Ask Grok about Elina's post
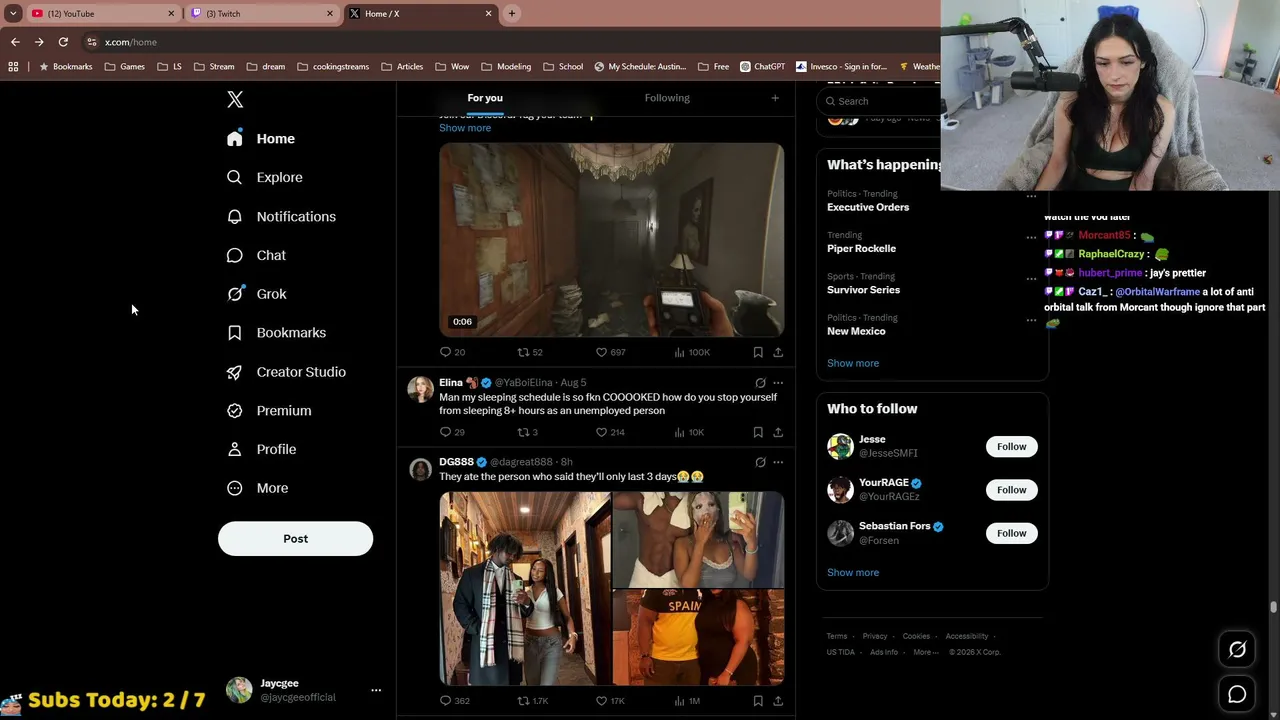1280x720 pixels. coord(760,383)
